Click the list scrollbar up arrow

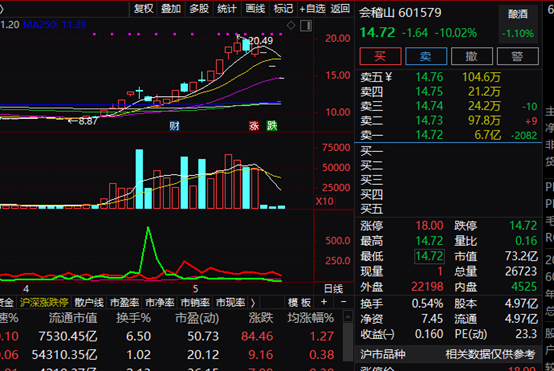[x=348, y=316]
